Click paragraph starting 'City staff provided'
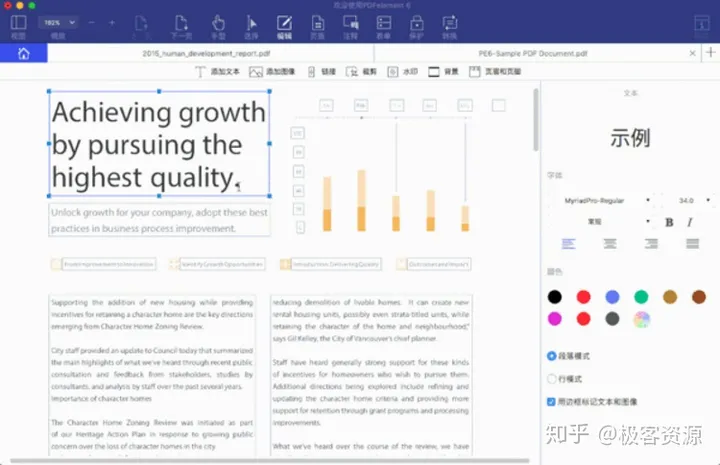Image resolution: width=720 pixels, height=465 pixels. (x=152, y=374)
